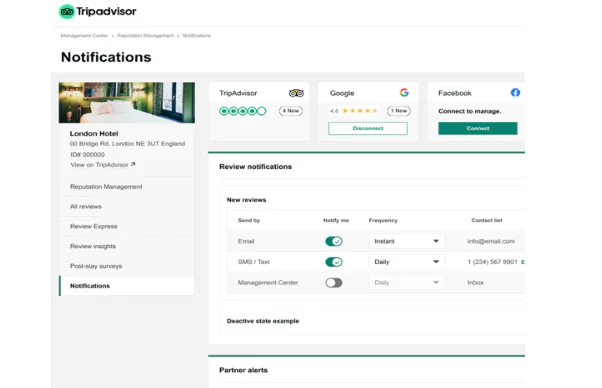Image resolution: width=602 pixels, height=388 pixels.
Task: Click the Frequency column header
Action: point(383,220)
